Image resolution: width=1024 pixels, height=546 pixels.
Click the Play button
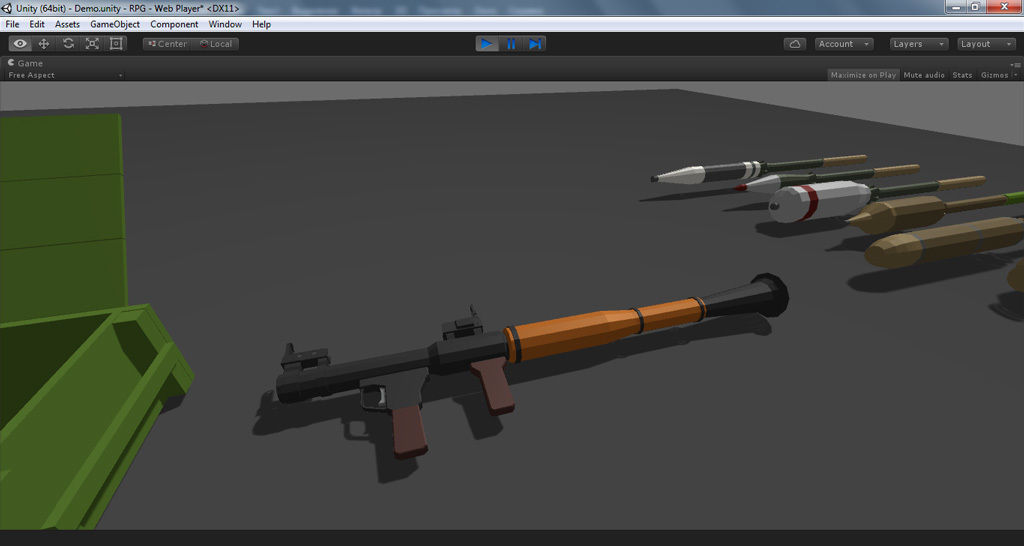[x=487, y=44]
